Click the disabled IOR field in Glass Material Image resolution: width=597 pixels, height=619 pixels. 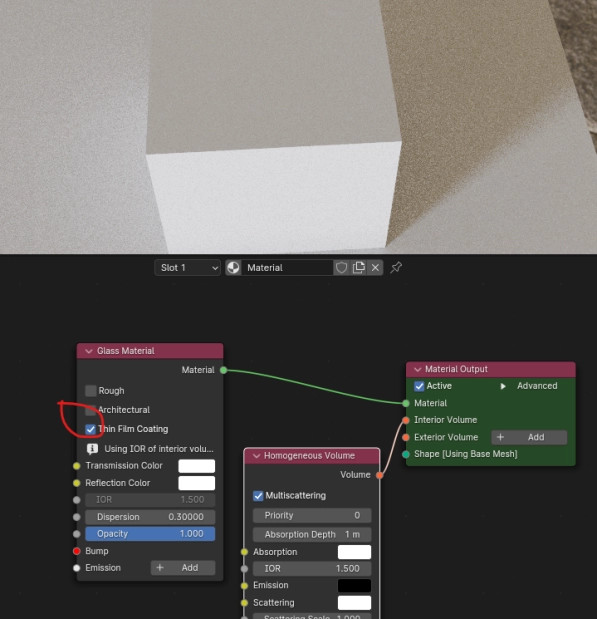click(150, 500)
